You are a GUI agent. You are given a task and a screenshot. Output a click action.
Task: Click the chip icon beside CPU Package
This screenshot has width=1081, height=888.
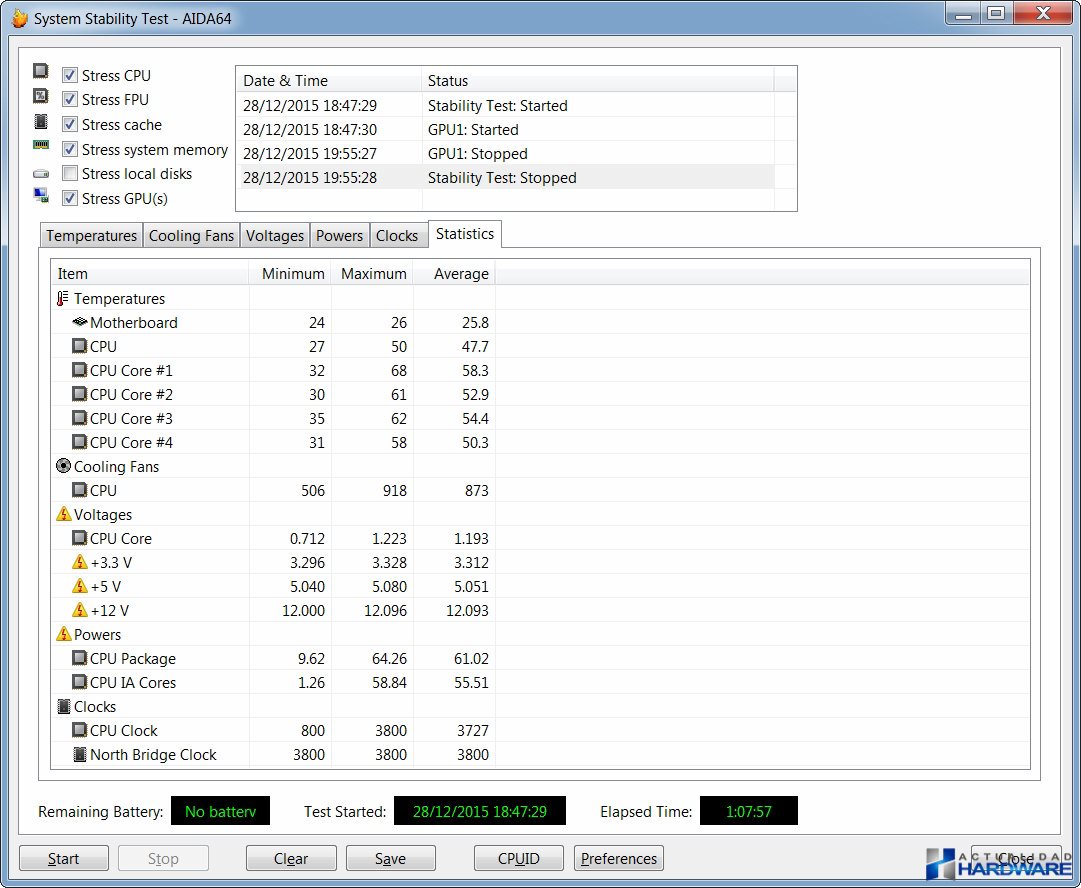pos(80,658)
